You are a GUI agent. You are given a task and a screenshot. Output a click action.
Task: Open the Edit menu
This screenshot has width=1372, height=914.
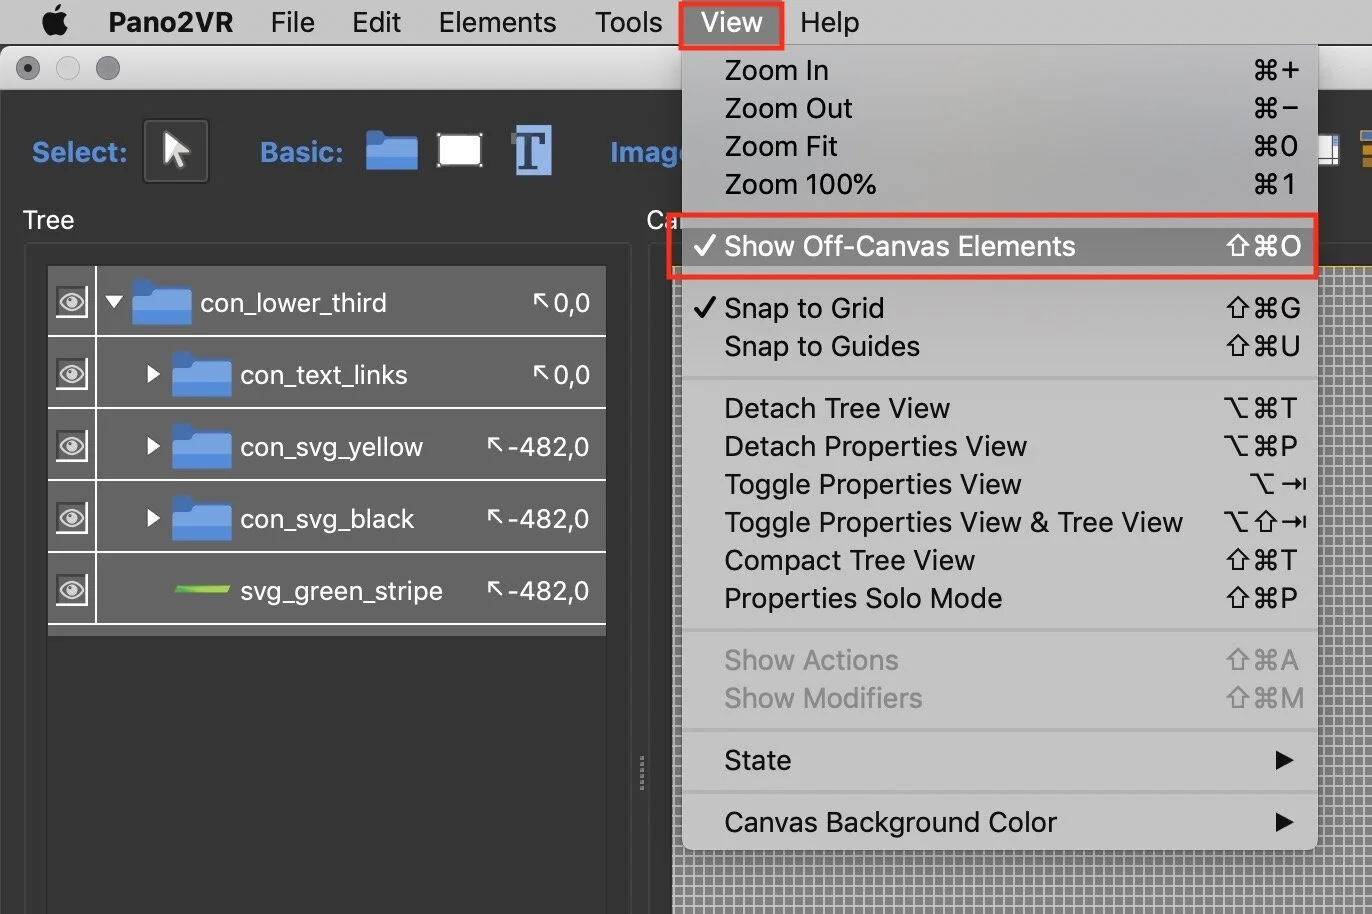pyautogui.click(x=376, y=22)
